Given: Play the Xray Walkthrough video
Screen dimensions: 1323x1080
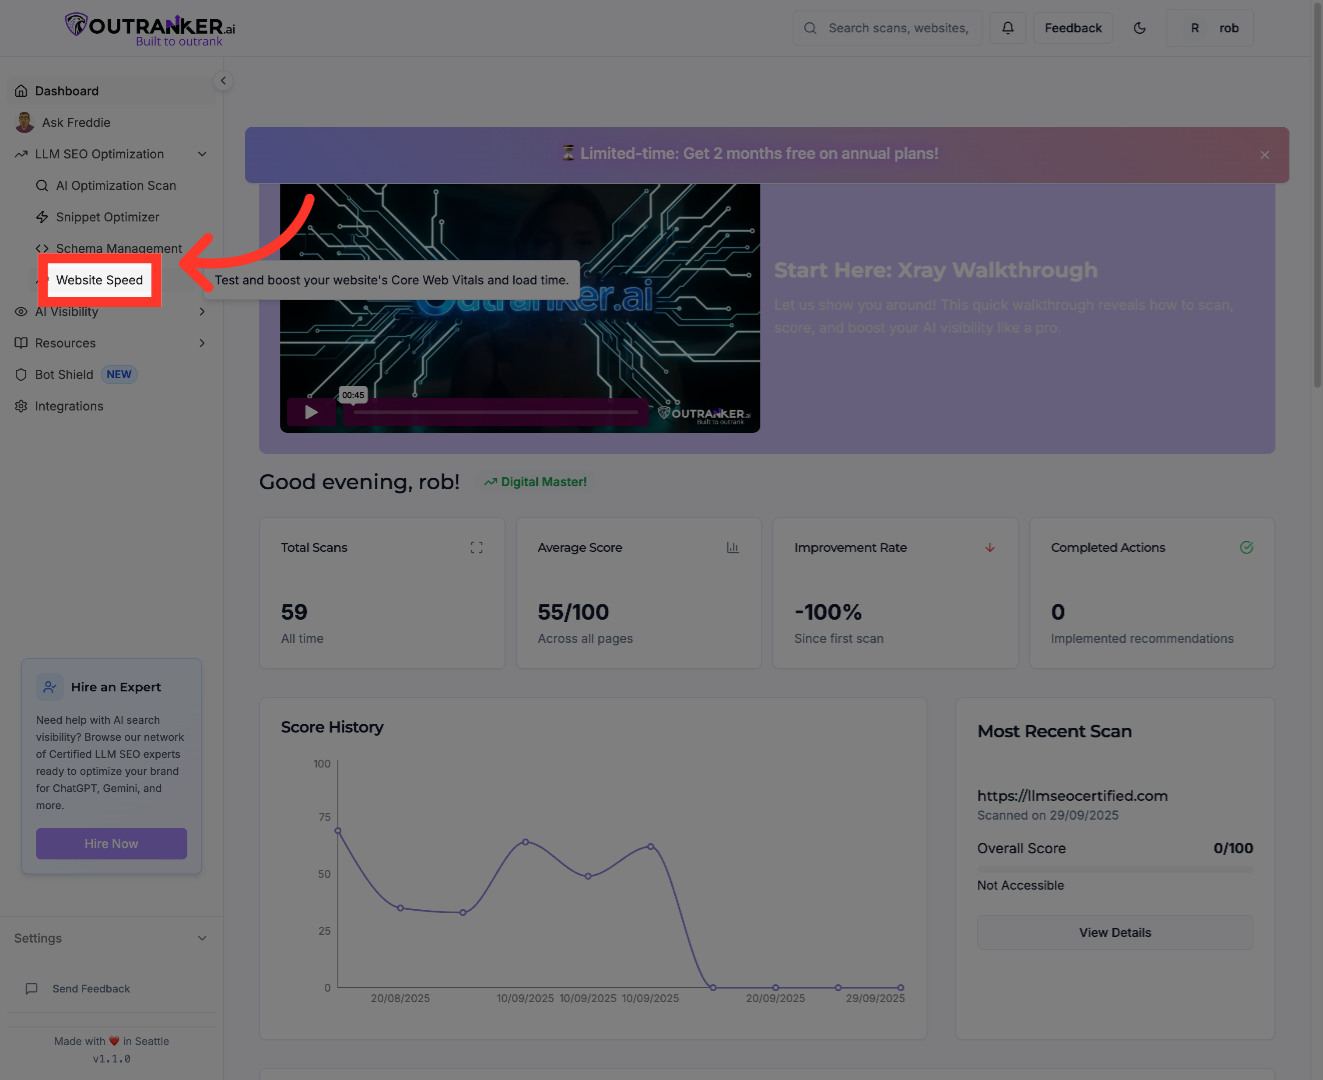Looking at the screenshot, I should [311, 411].
